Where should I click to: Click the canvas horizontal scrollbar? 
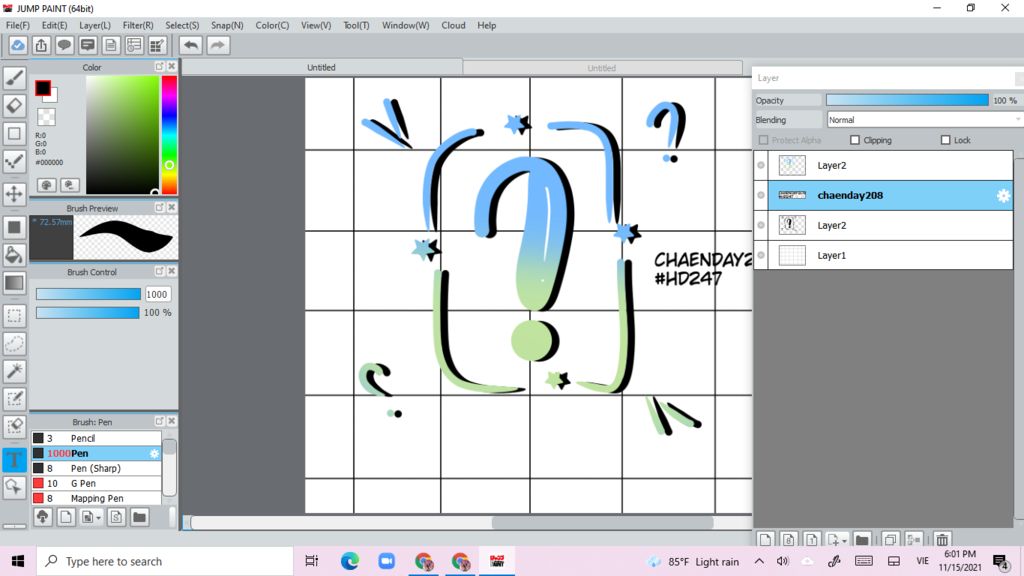click(x=601, y=522)
